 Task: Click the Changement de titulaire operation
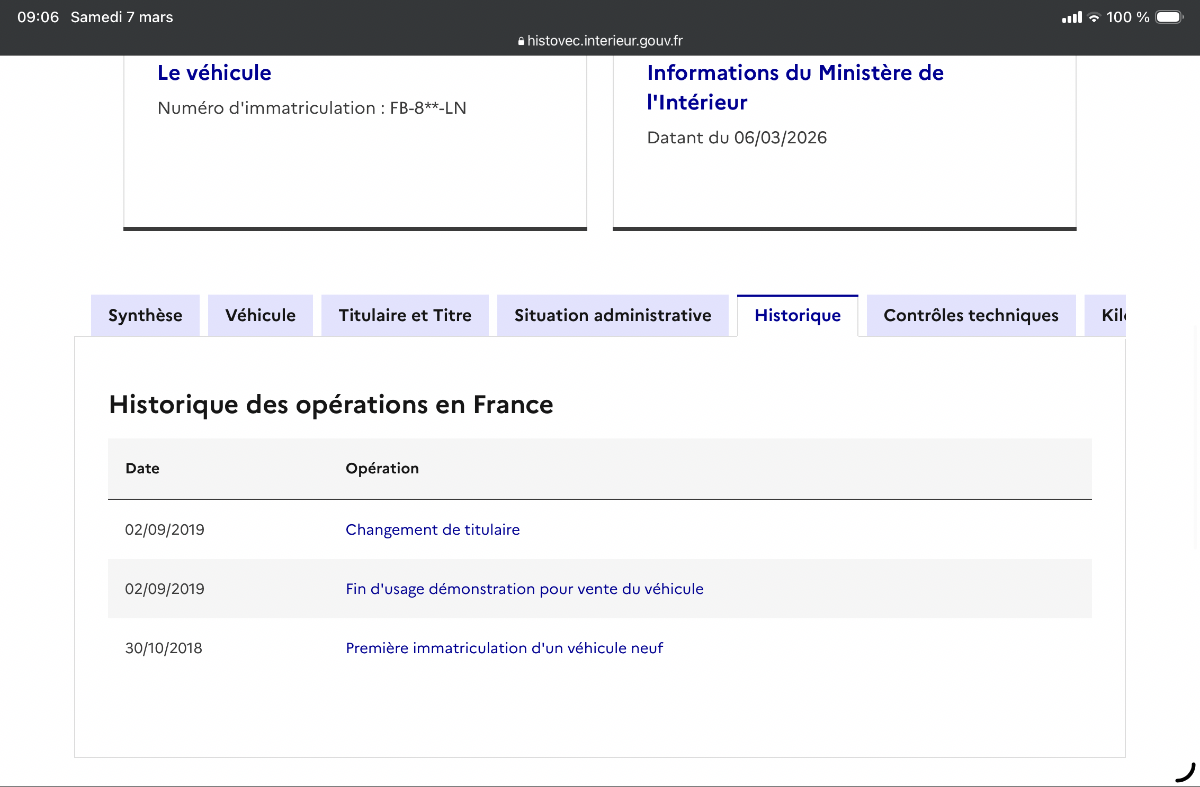pos(433,530)
